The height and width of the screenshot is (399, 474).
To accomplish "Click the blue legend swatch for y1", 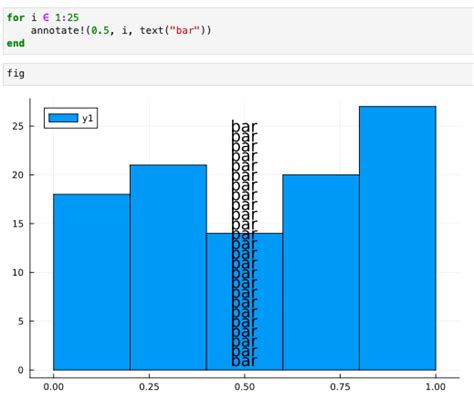I will pyautogui.click(x=63, y=118).
